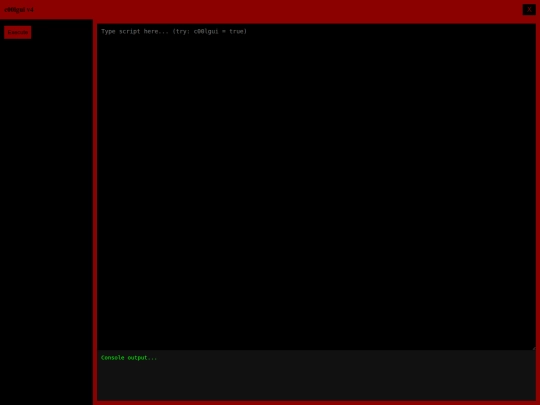Click the "c00lgui v4" title text

(x=19, y=10)
